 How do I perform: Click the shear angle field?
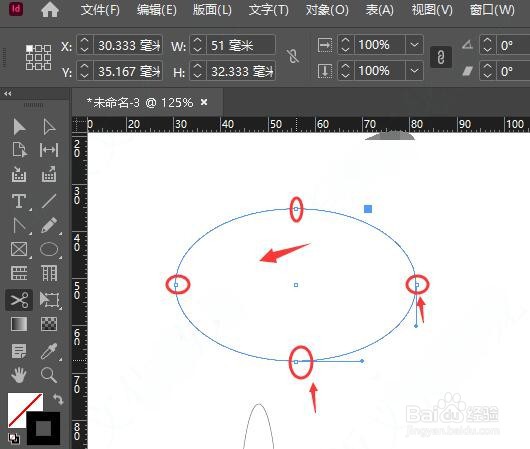pyautogui.click(x=513, y=71)
